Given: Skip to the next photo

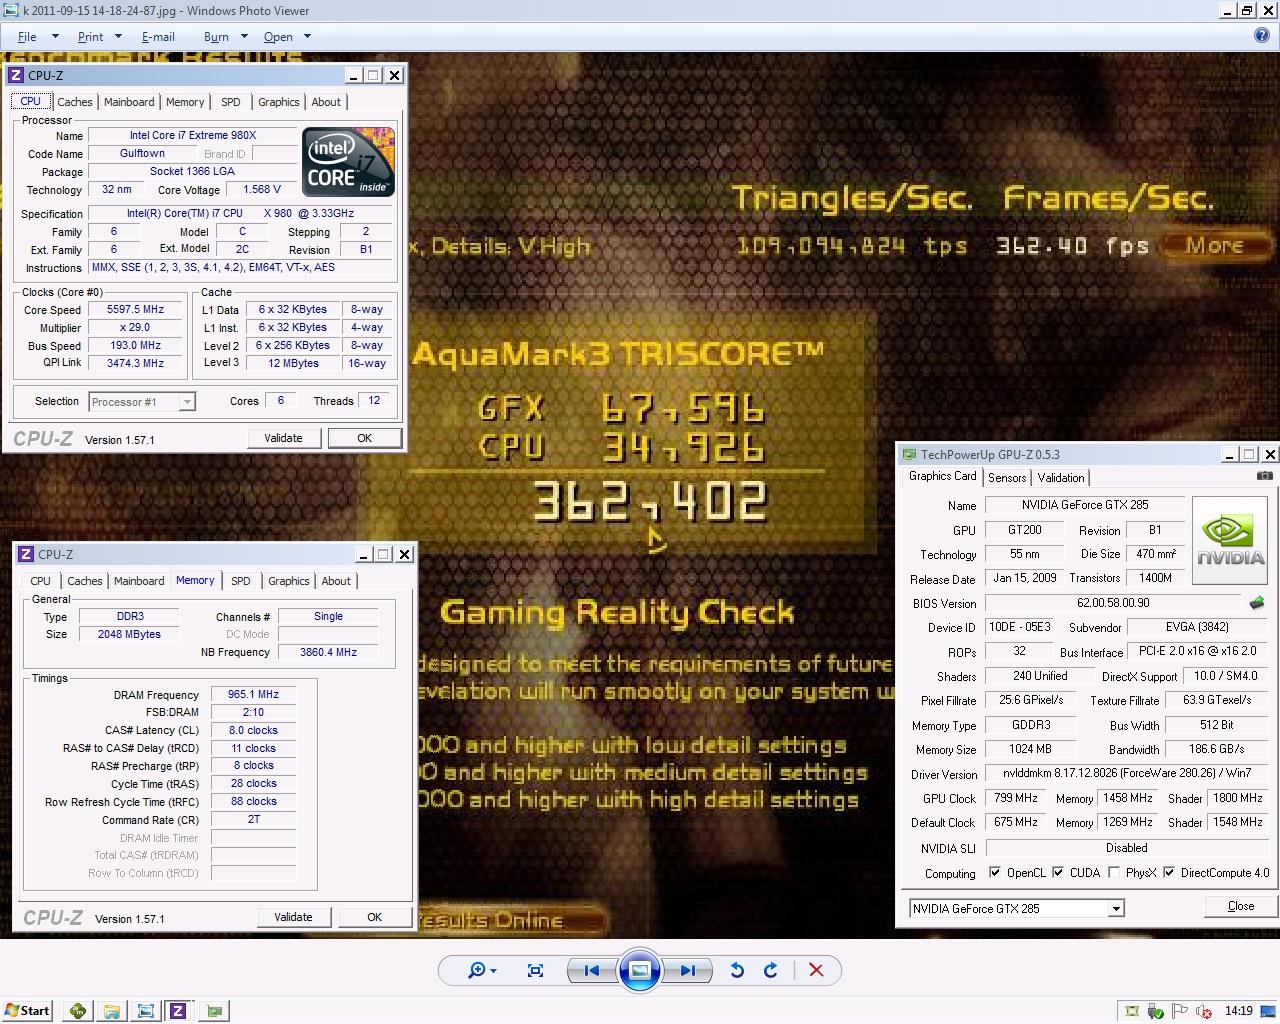Looking at the screenshot, I should tap(688, 970).
